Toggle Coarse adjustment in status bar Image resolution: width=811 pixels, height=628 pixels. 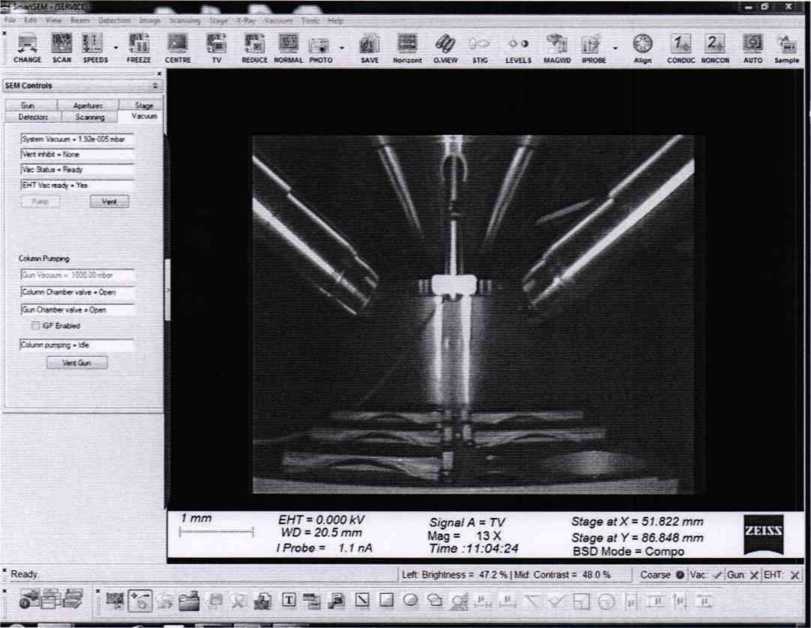coord(679,575)
